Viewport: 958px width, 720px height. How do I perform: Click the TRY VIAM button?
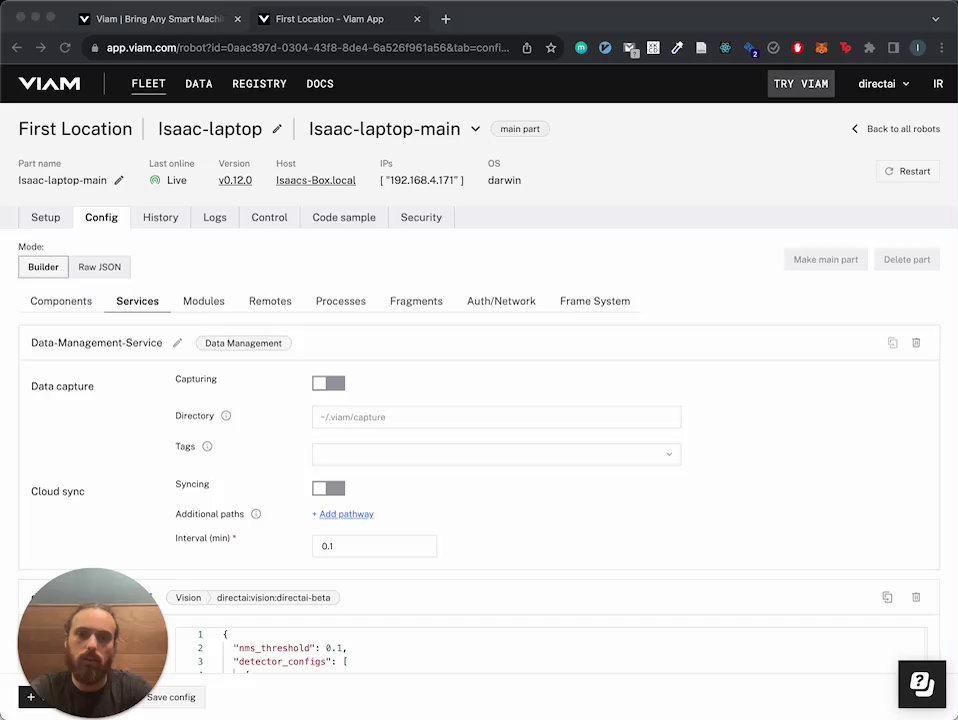pyautogui.click(x=801, y=84)
